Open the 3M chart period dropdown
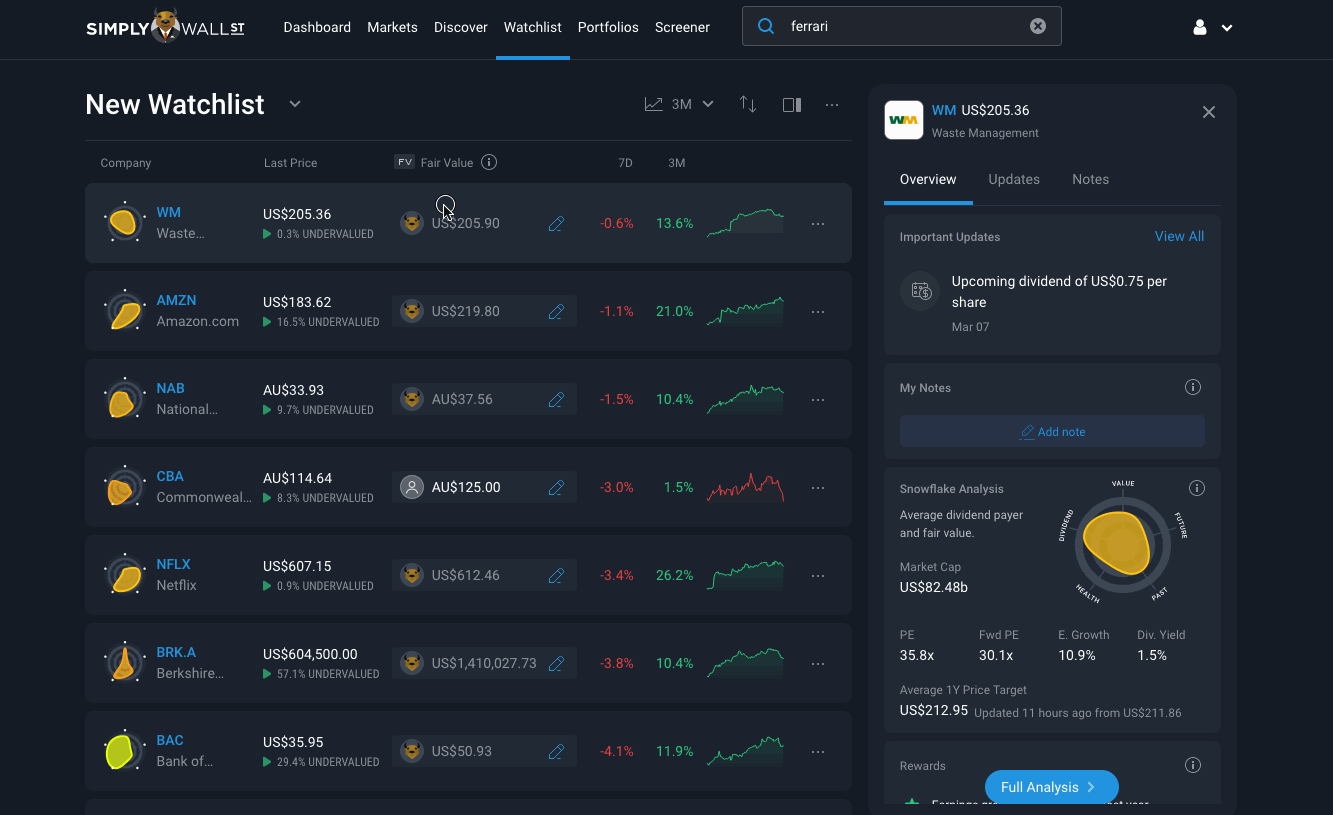 (x=679, y=104)
